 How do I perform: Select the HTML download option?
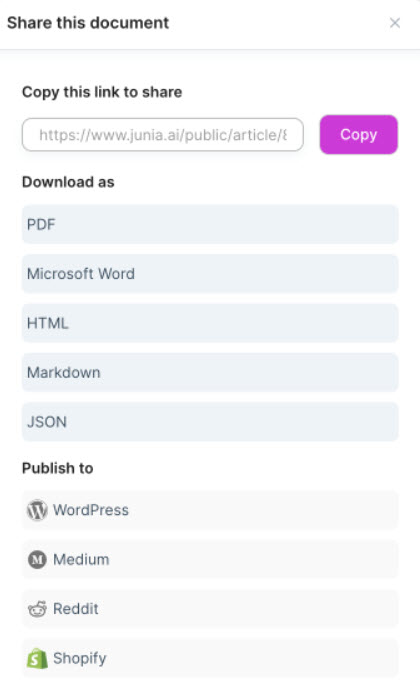point(210,323)
